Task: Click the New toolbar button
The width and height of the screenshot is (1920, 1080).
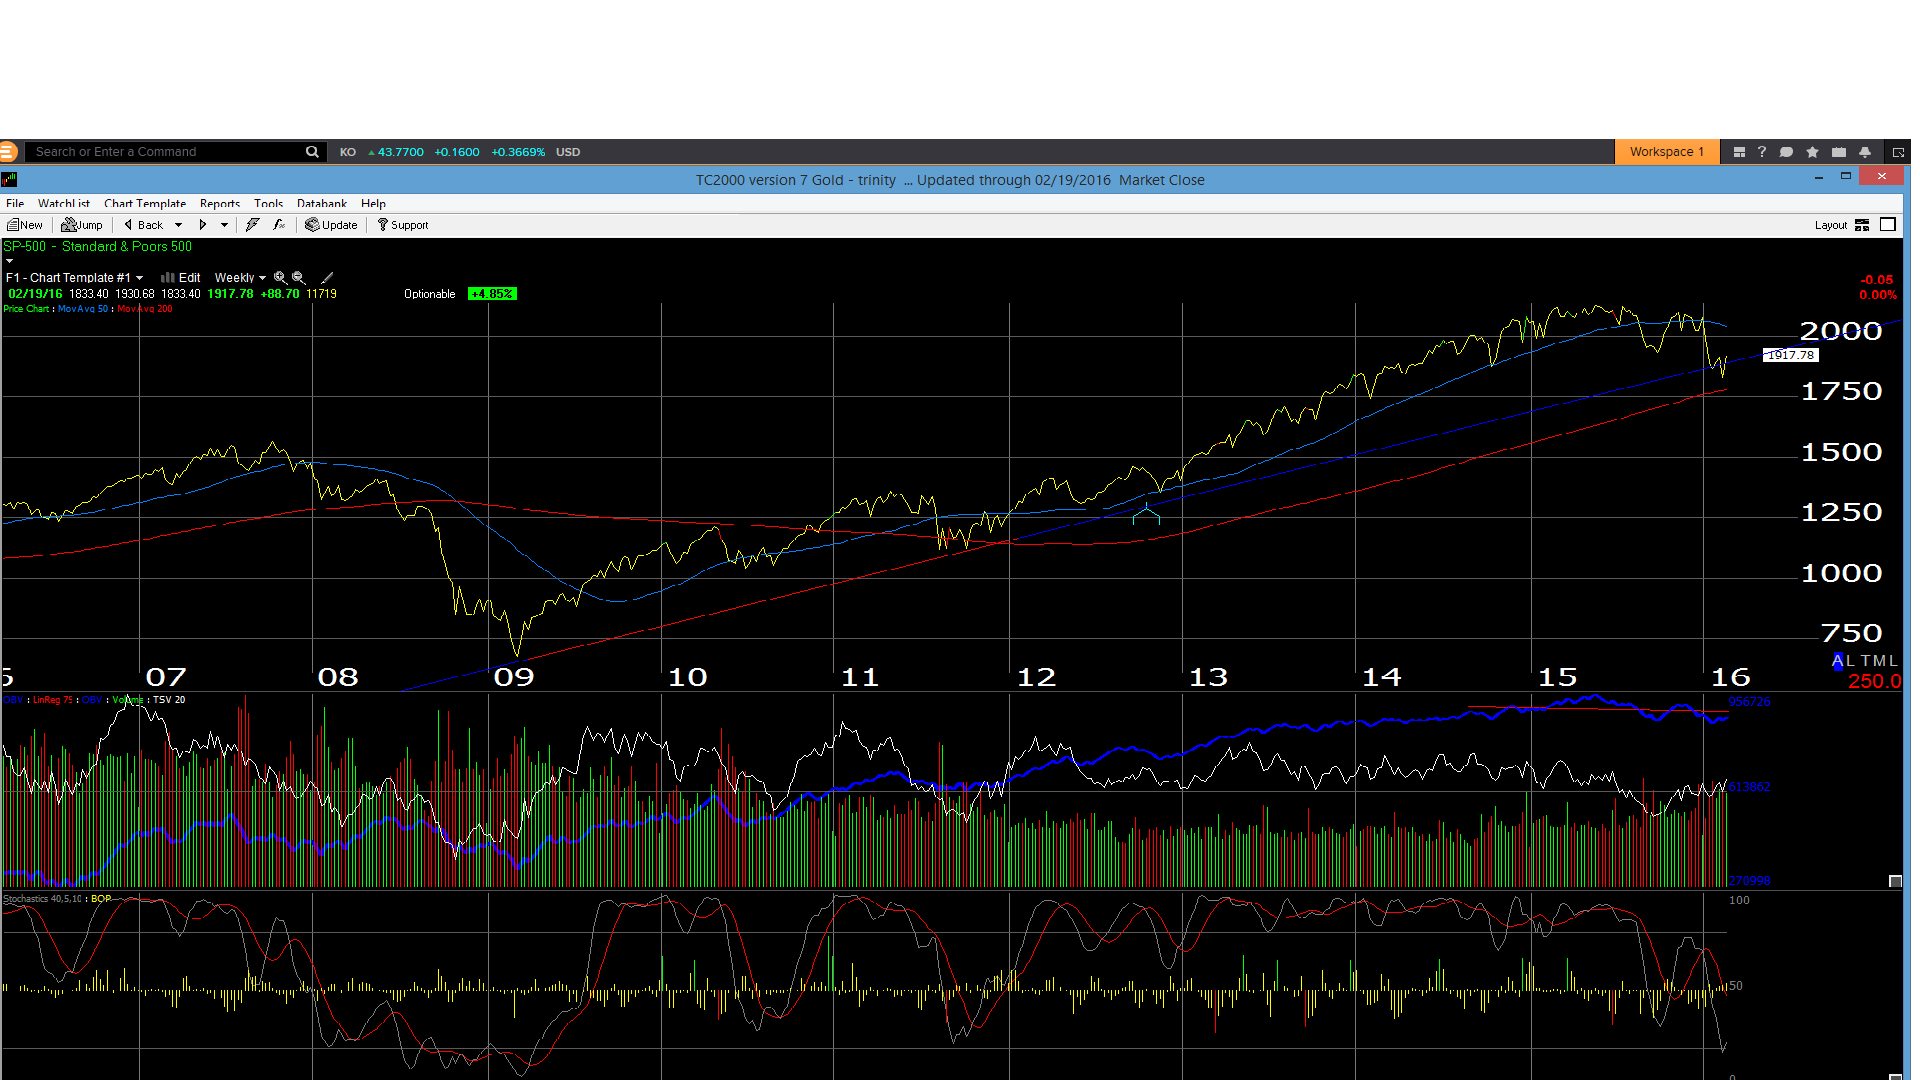Action: [25, 225]
